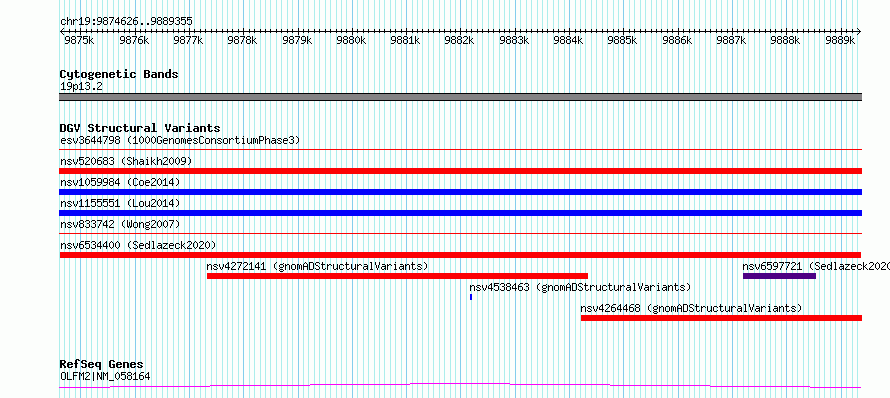Click the 9876k ruler tick label
The image size is (890, 398).
(x=133, y=40)
